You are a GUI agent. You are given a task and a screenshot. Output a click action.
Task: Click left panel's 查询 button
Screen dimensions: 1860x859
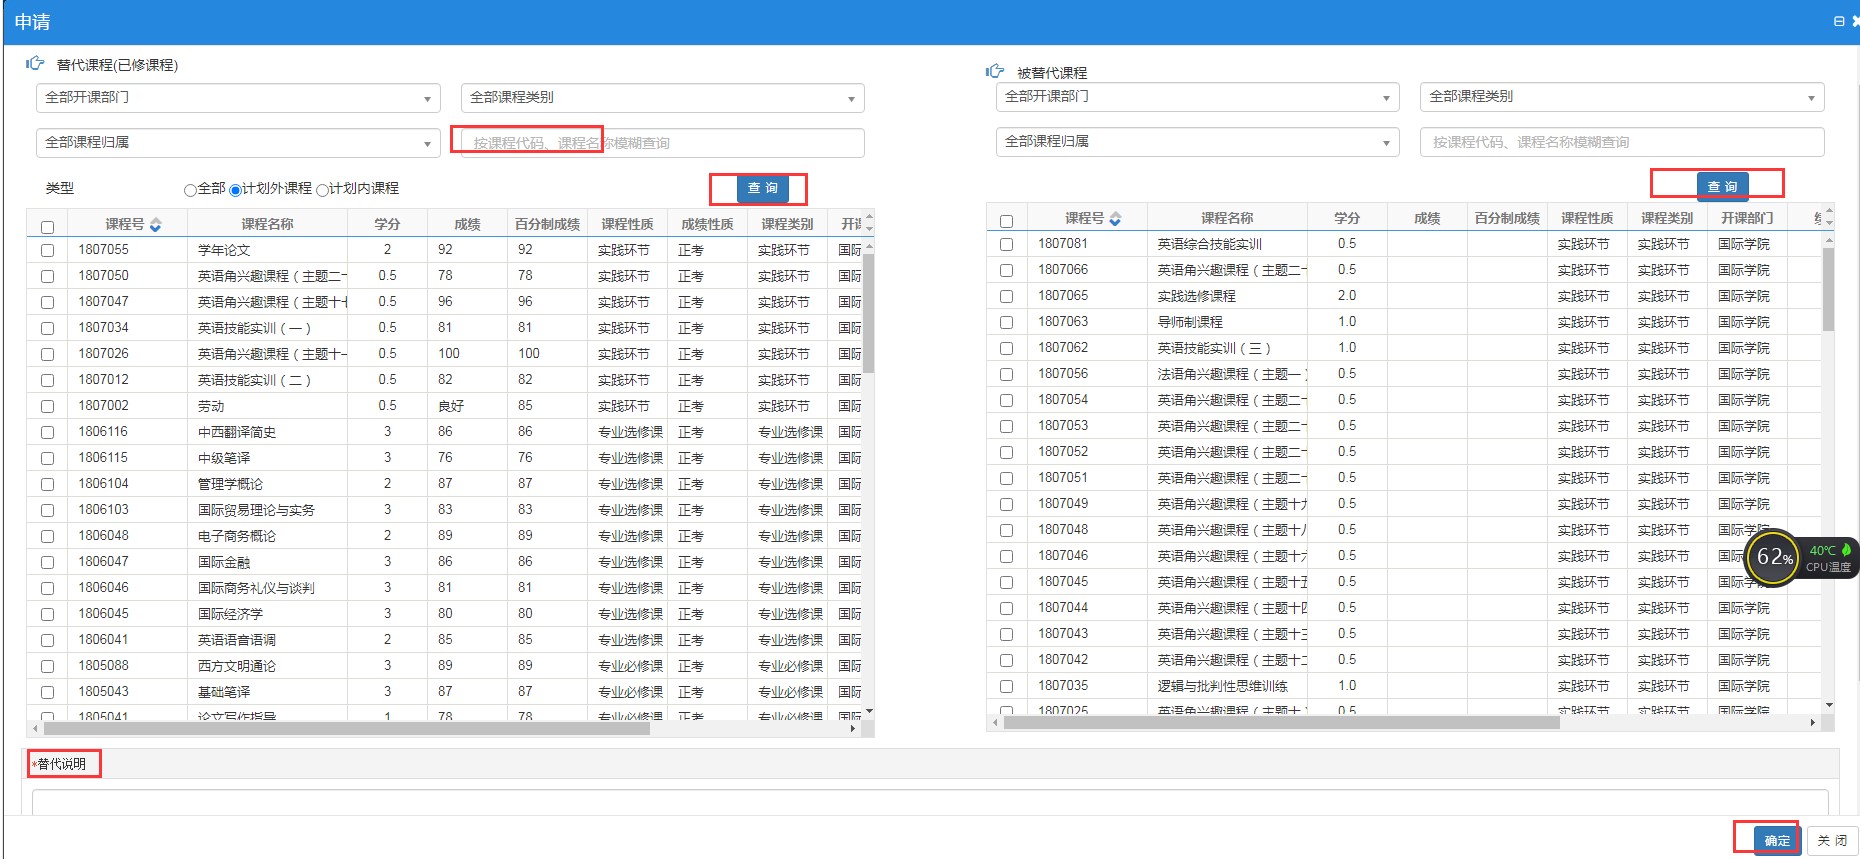[x=762, y=188]
